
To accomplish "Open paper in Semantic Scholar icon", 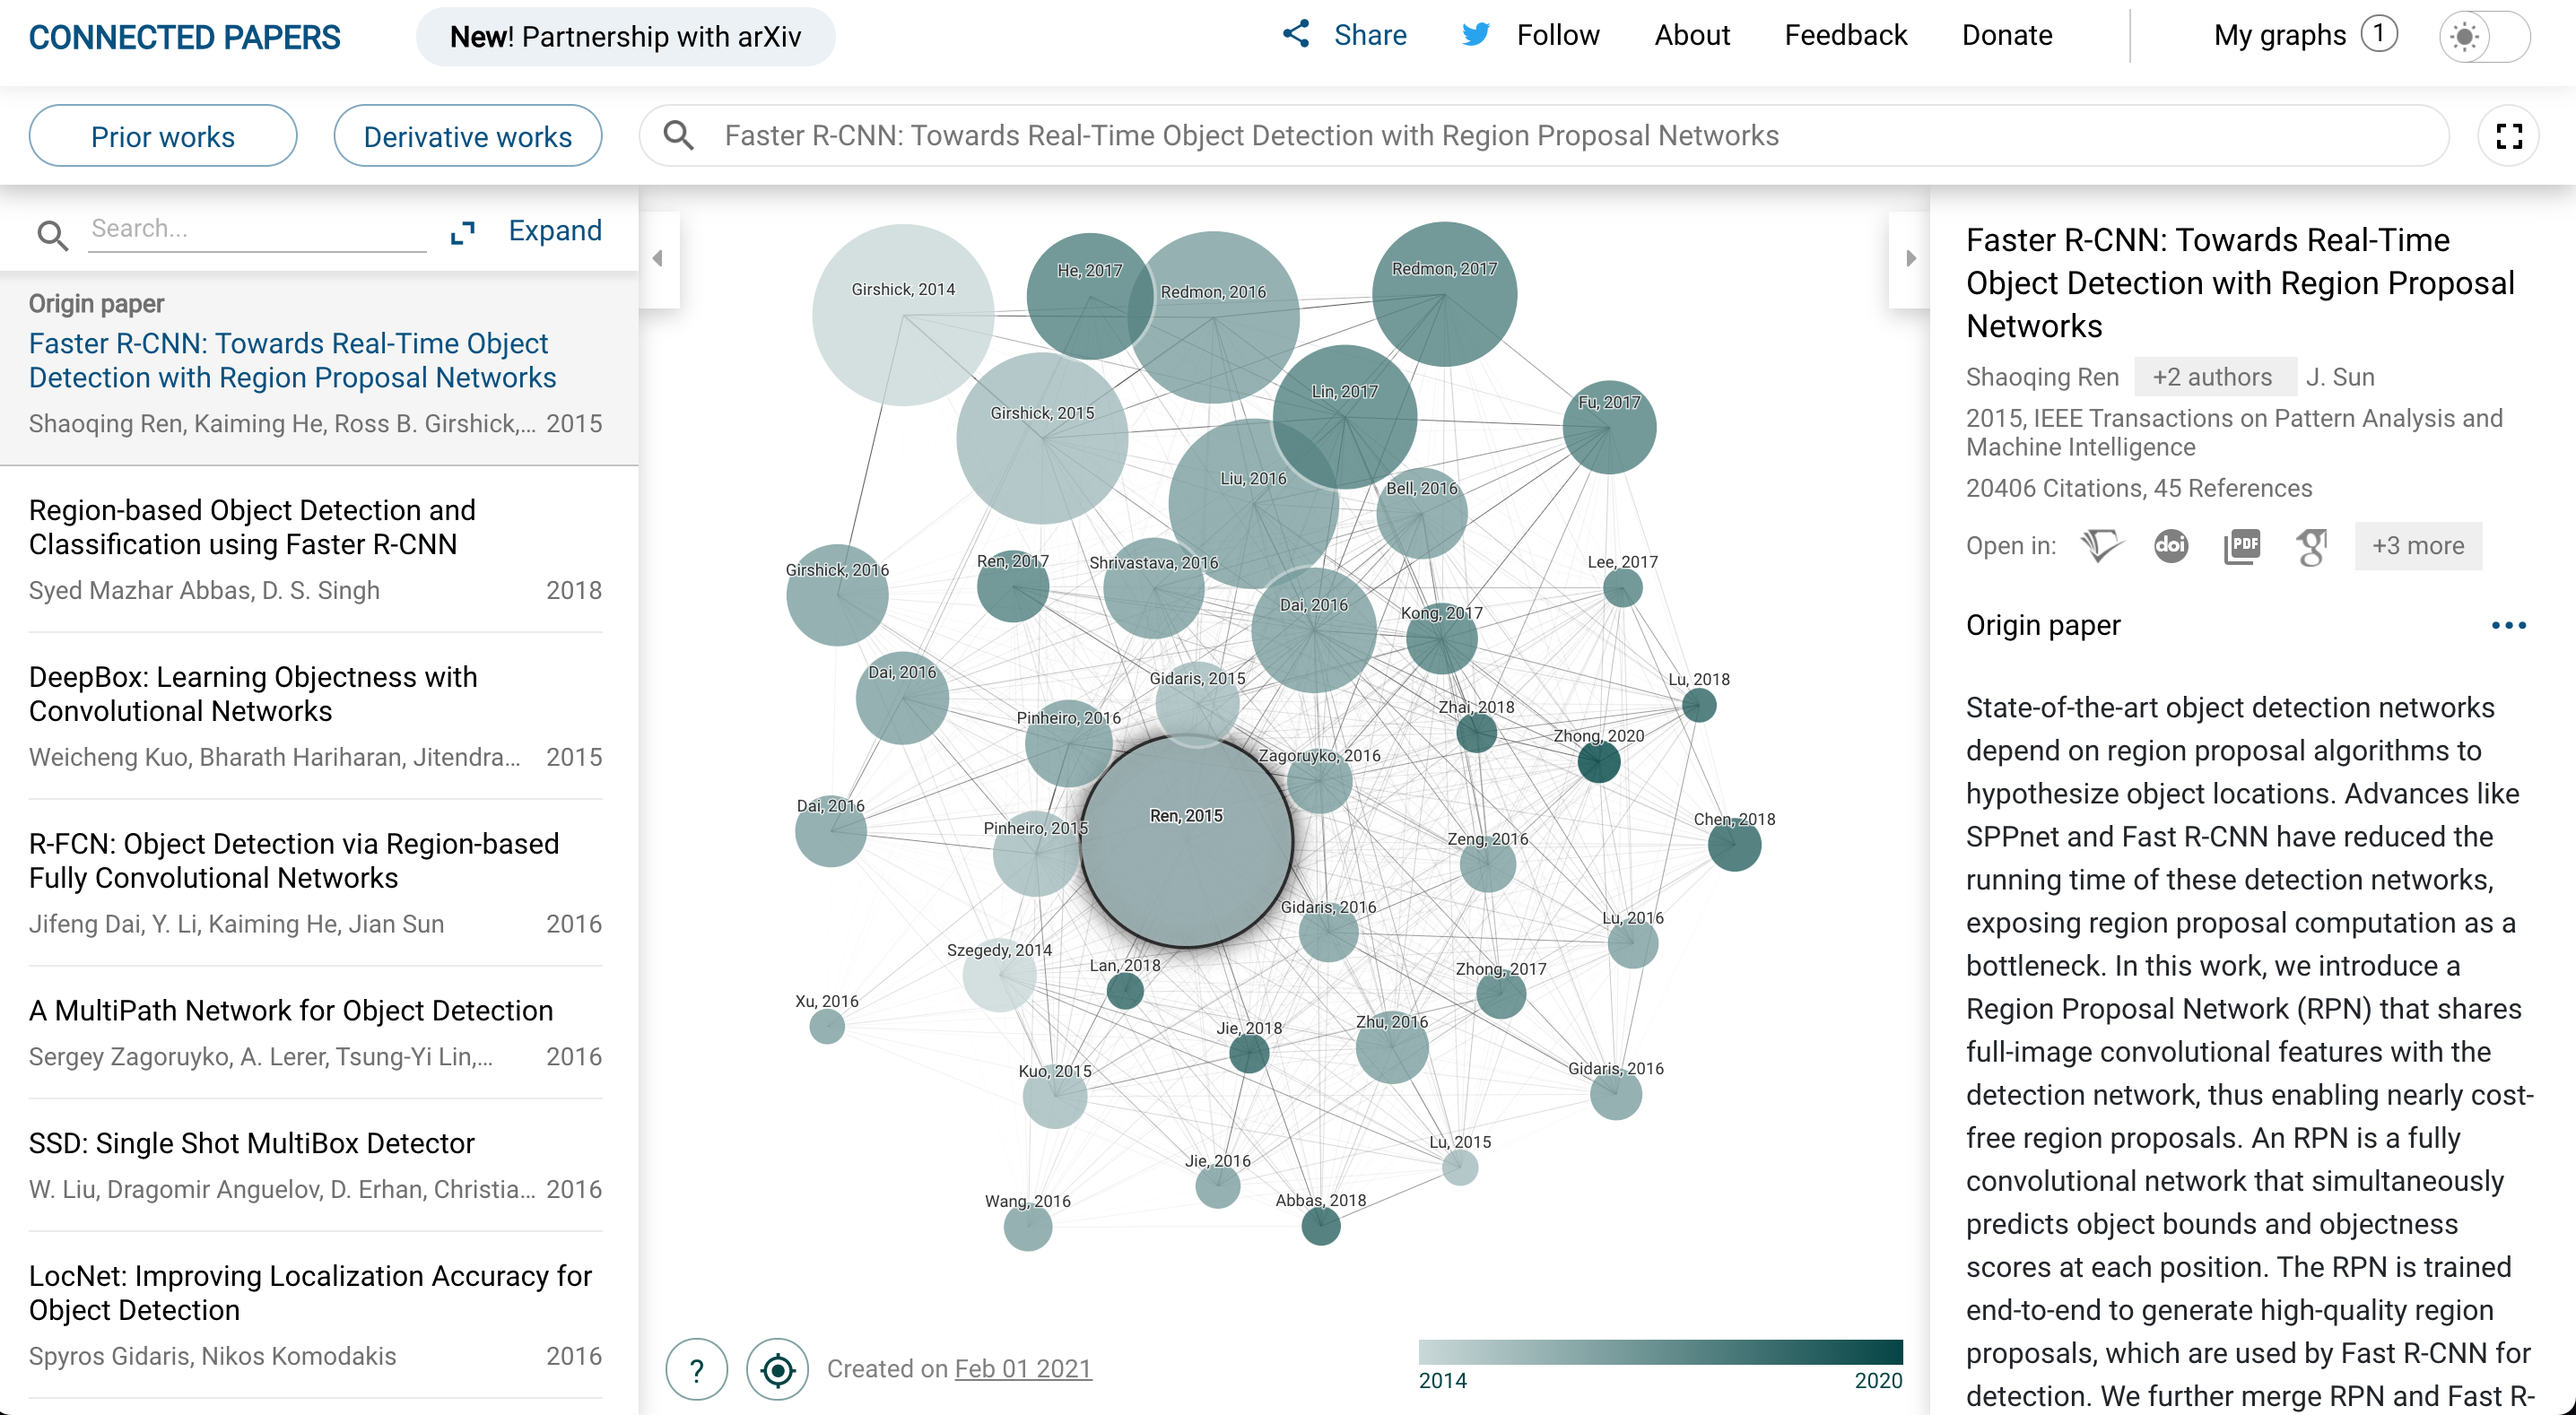I will click(2101, 546).
